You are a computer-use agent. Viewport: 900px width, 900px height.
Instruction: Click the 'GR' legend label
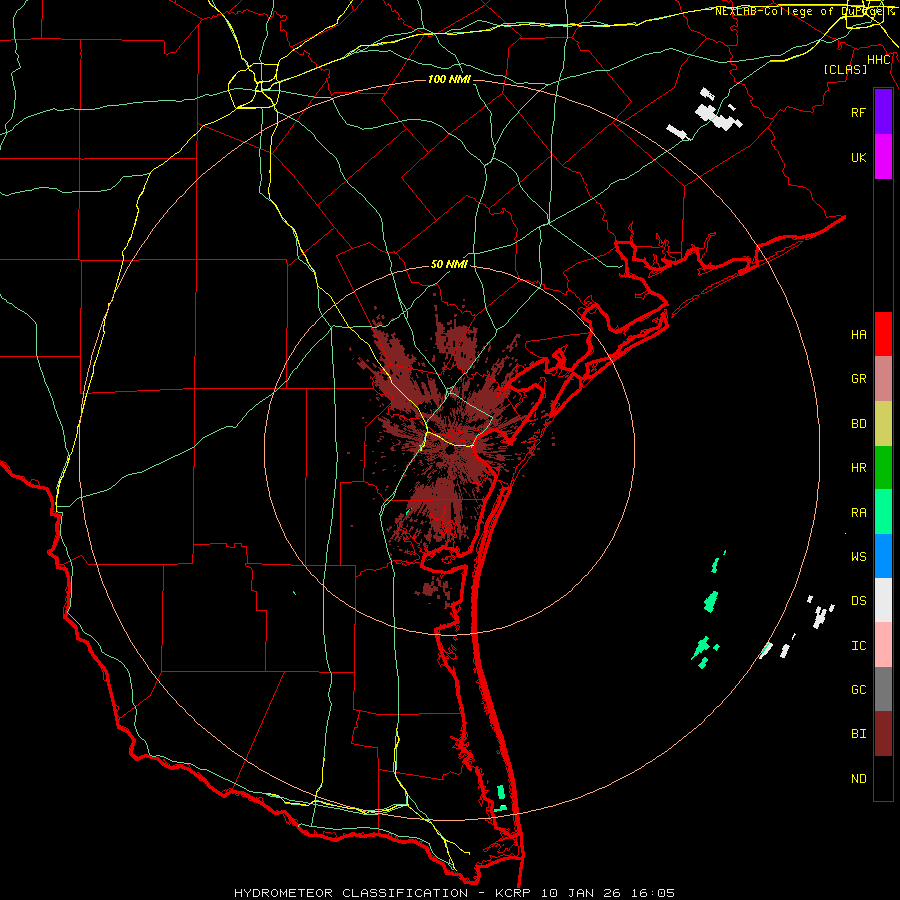(x=859, y=379)
